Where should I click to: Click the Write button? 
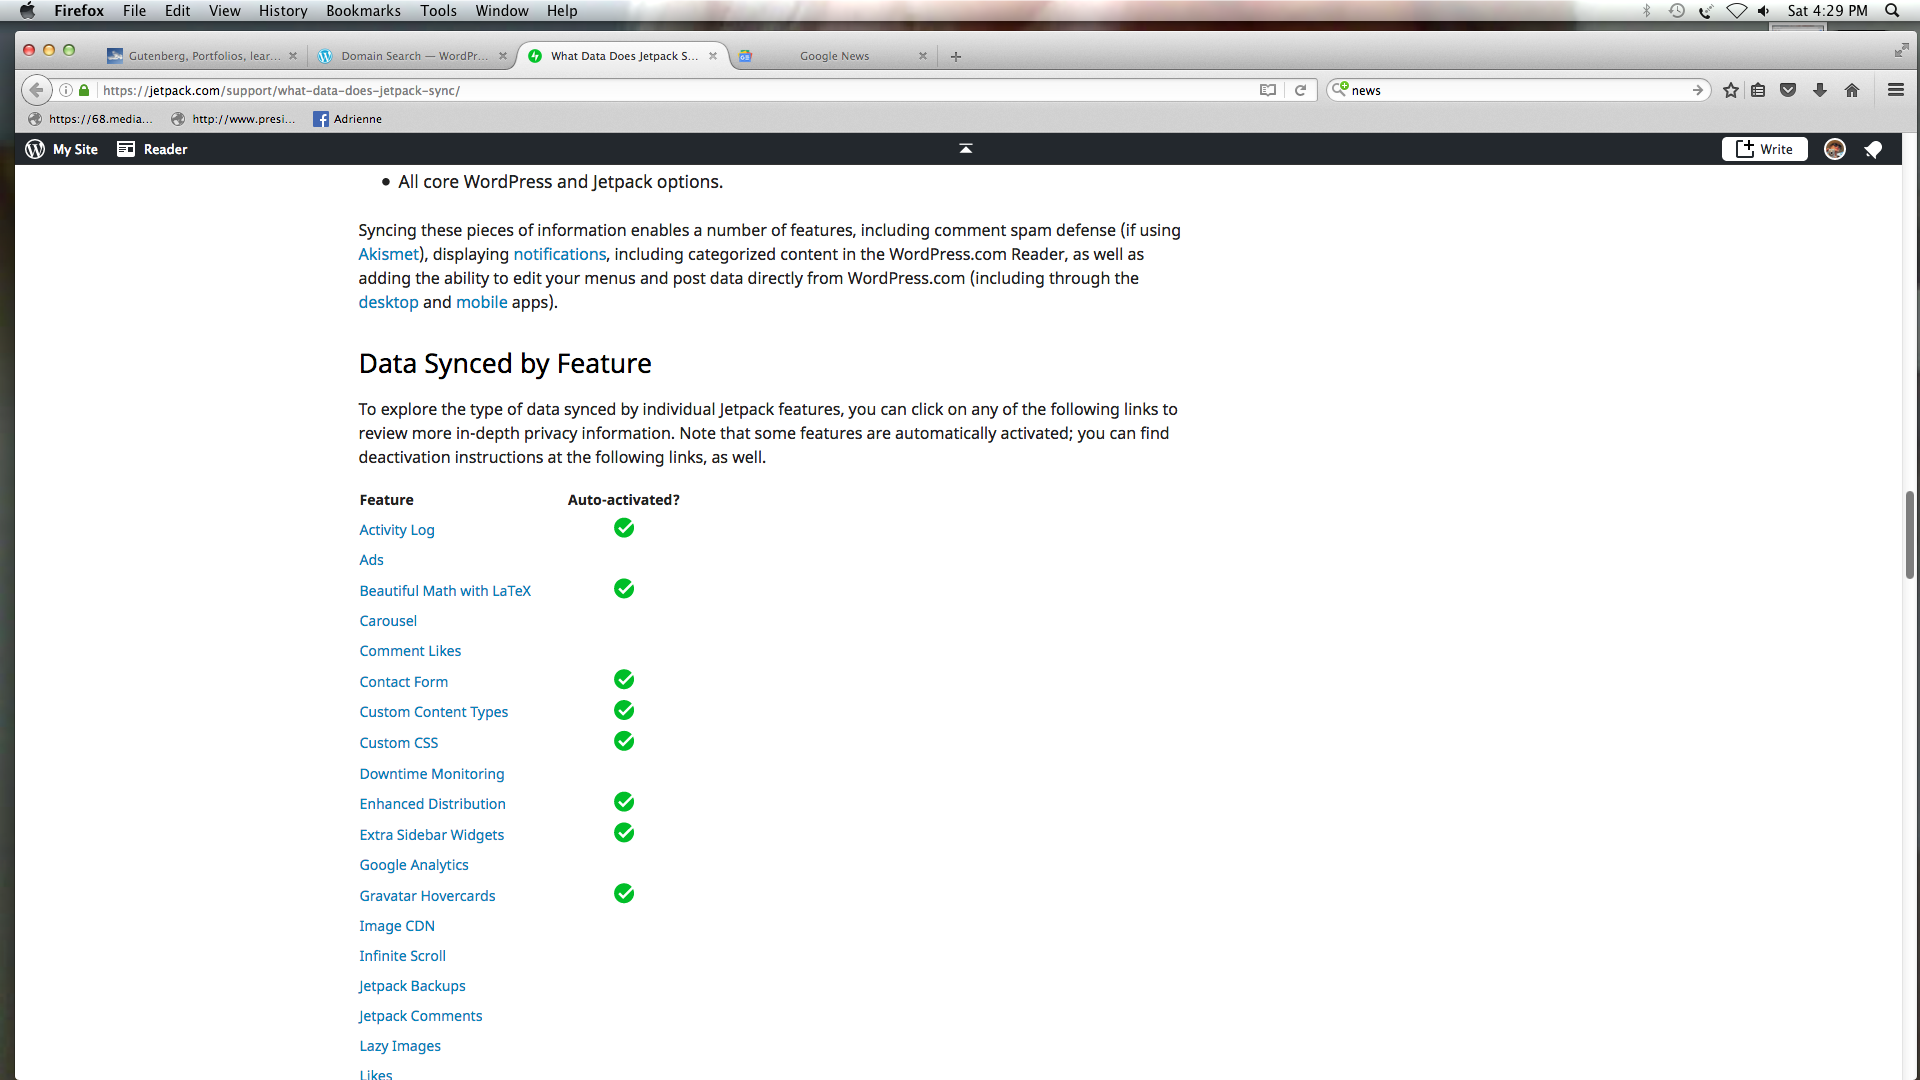(1765, 149)
